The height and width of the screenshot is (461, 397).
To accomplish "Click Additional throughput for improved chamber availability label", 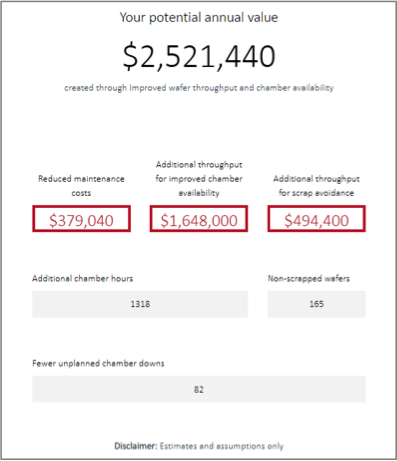I will coord(199,179).
